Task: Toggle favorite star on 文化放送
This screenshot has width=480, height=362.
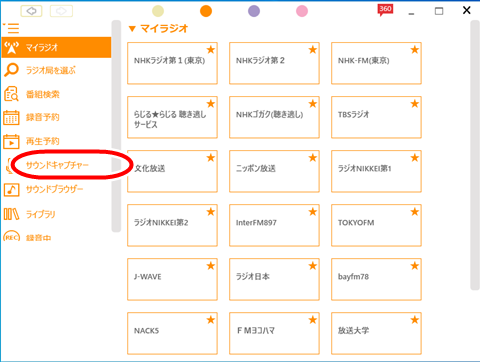Action: pyautogui.click(x=211, y=158)
